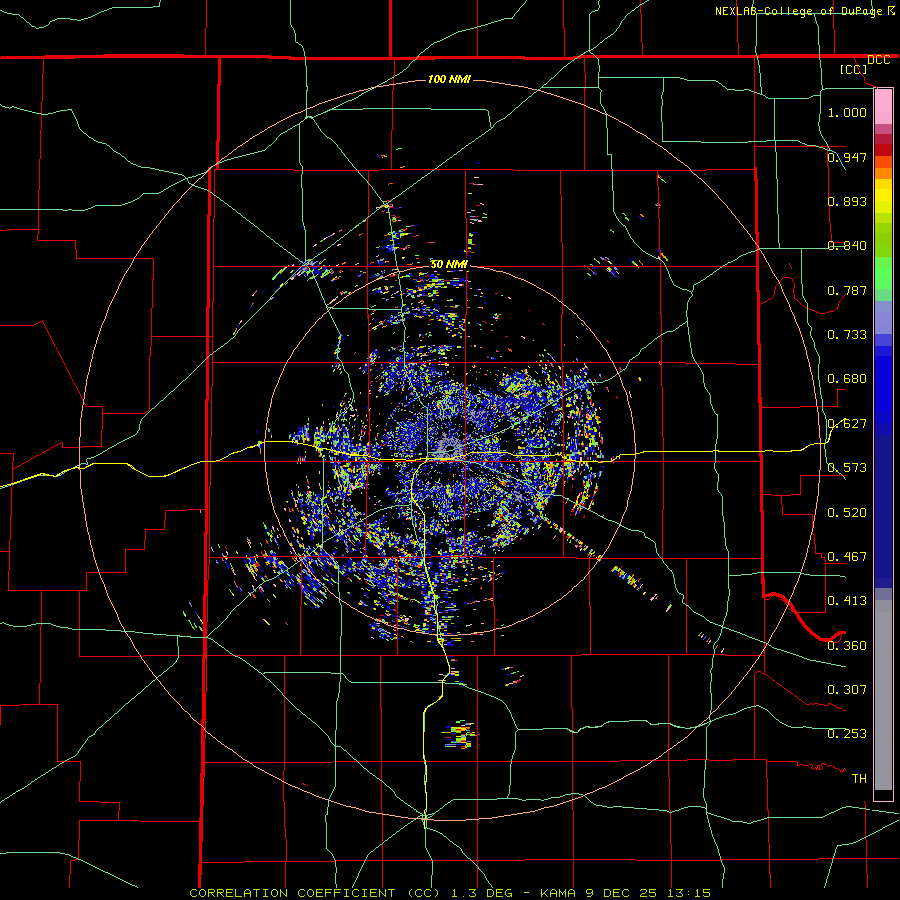Select the 0.467 scale value
The height and width of the screenshot is (900, 900).
tap(847, 556)
